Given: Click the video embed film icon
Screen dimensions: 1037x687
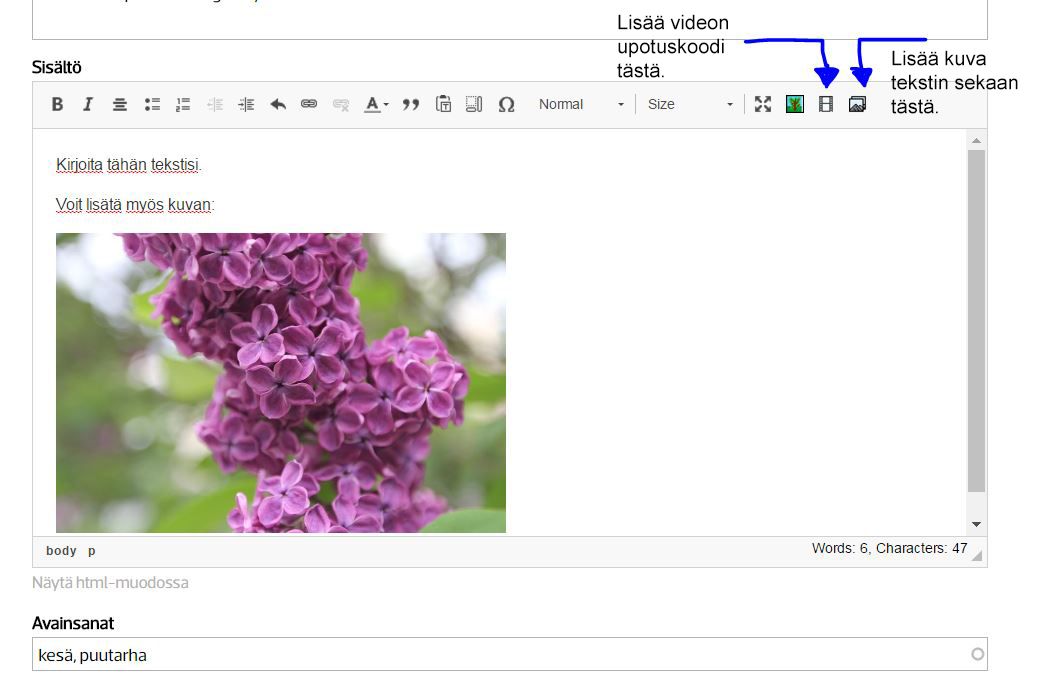Looking at the screenshot, I should pos(826,104).
